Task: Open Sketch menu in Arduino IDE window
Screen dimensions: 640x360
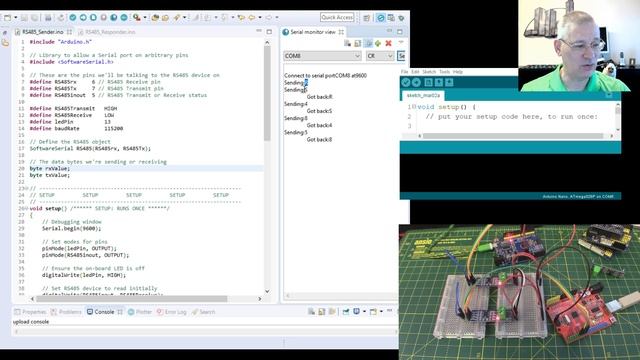Action: pyautogui.click(x=429, y=72)
